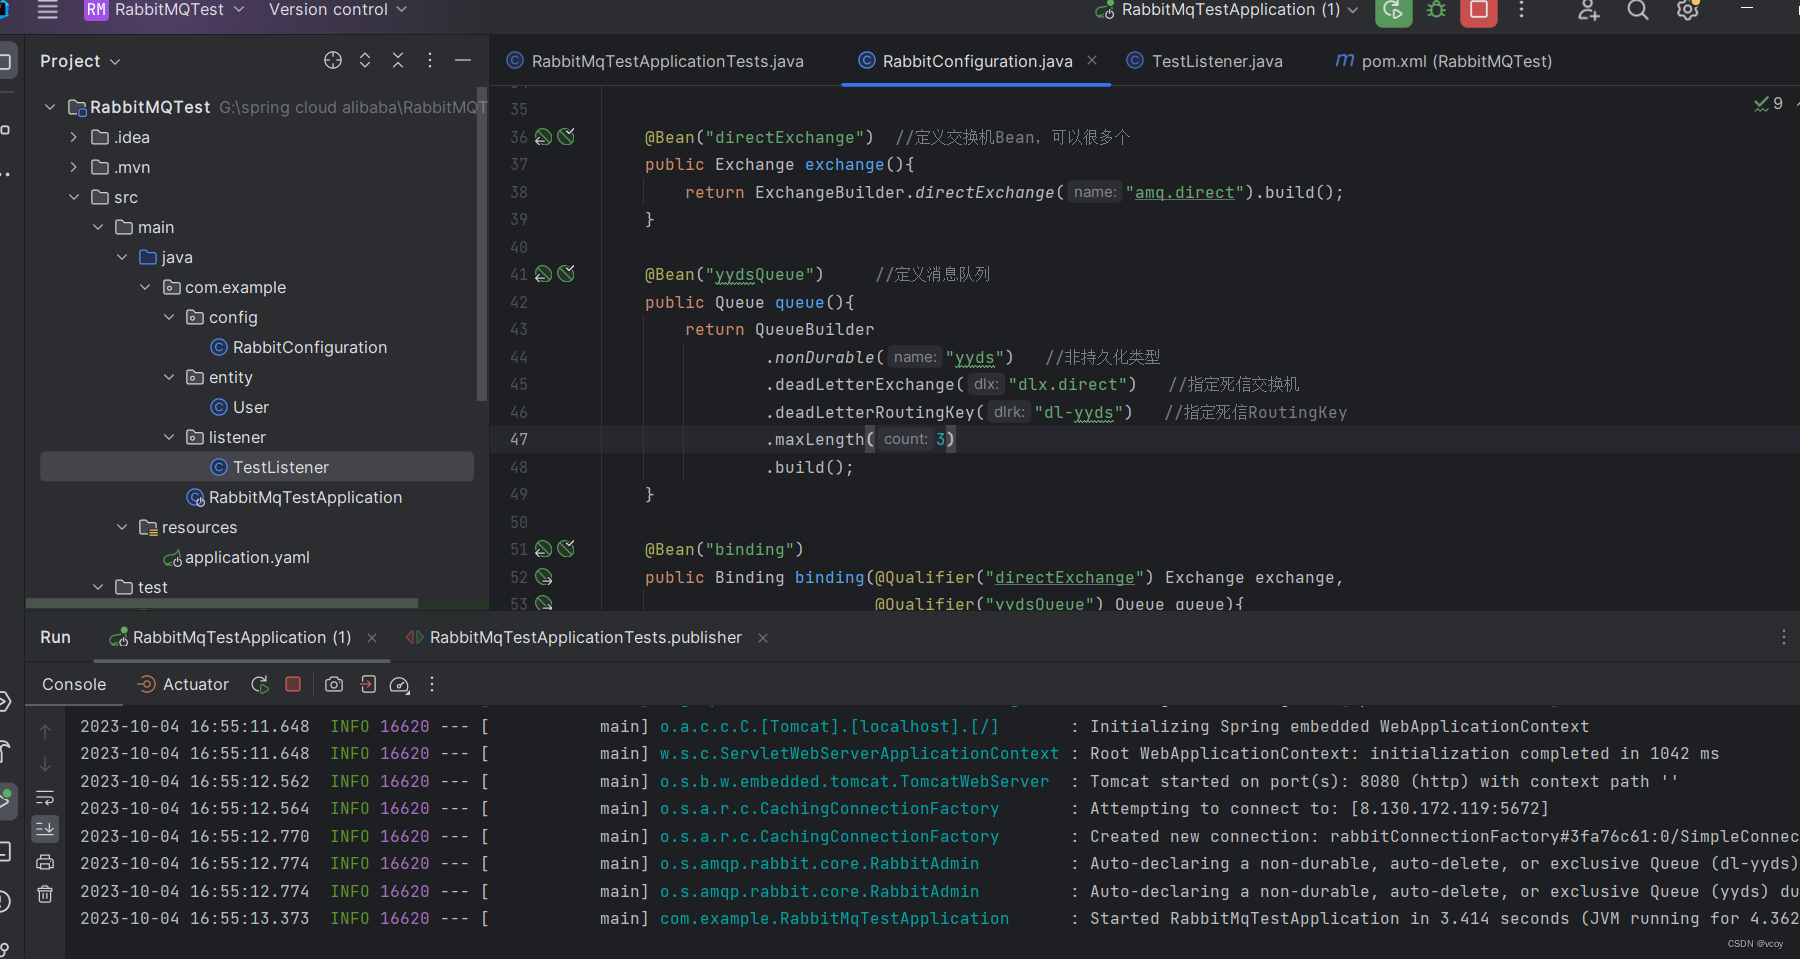Open IDE settings gear icon

click(x=1688, y=11)
